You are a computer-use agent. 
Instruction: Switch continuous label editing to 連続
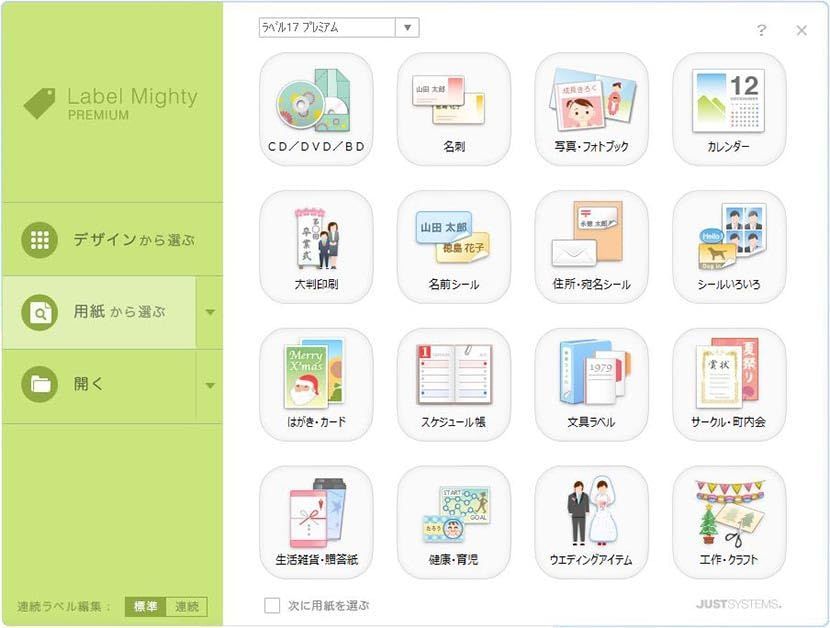click(x=187, y=606)
